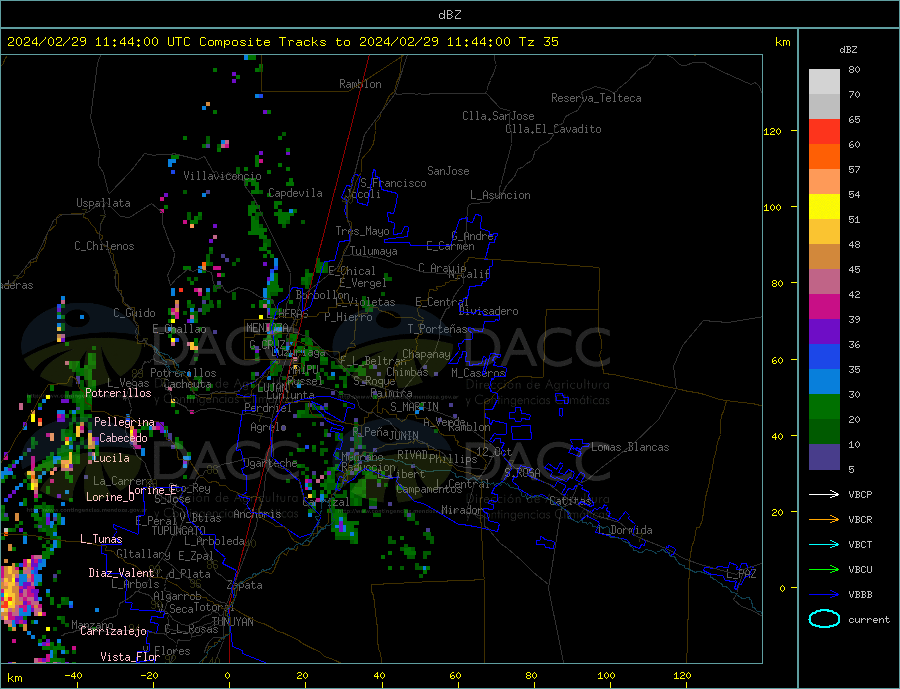Pick the red swatch between 65 and 60
Screen dimensions: 900x689
(x=824, y=131)
